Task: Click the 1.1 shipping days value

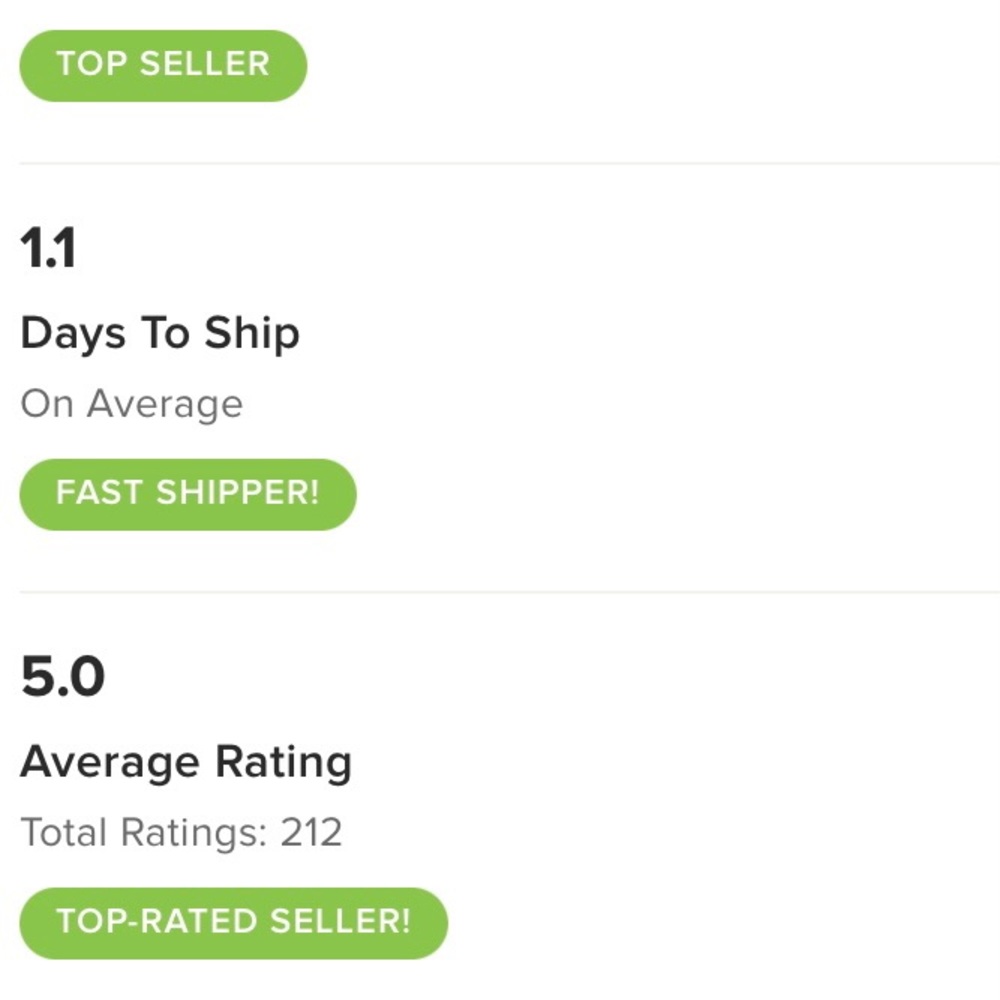Action: tap(48, 249)
